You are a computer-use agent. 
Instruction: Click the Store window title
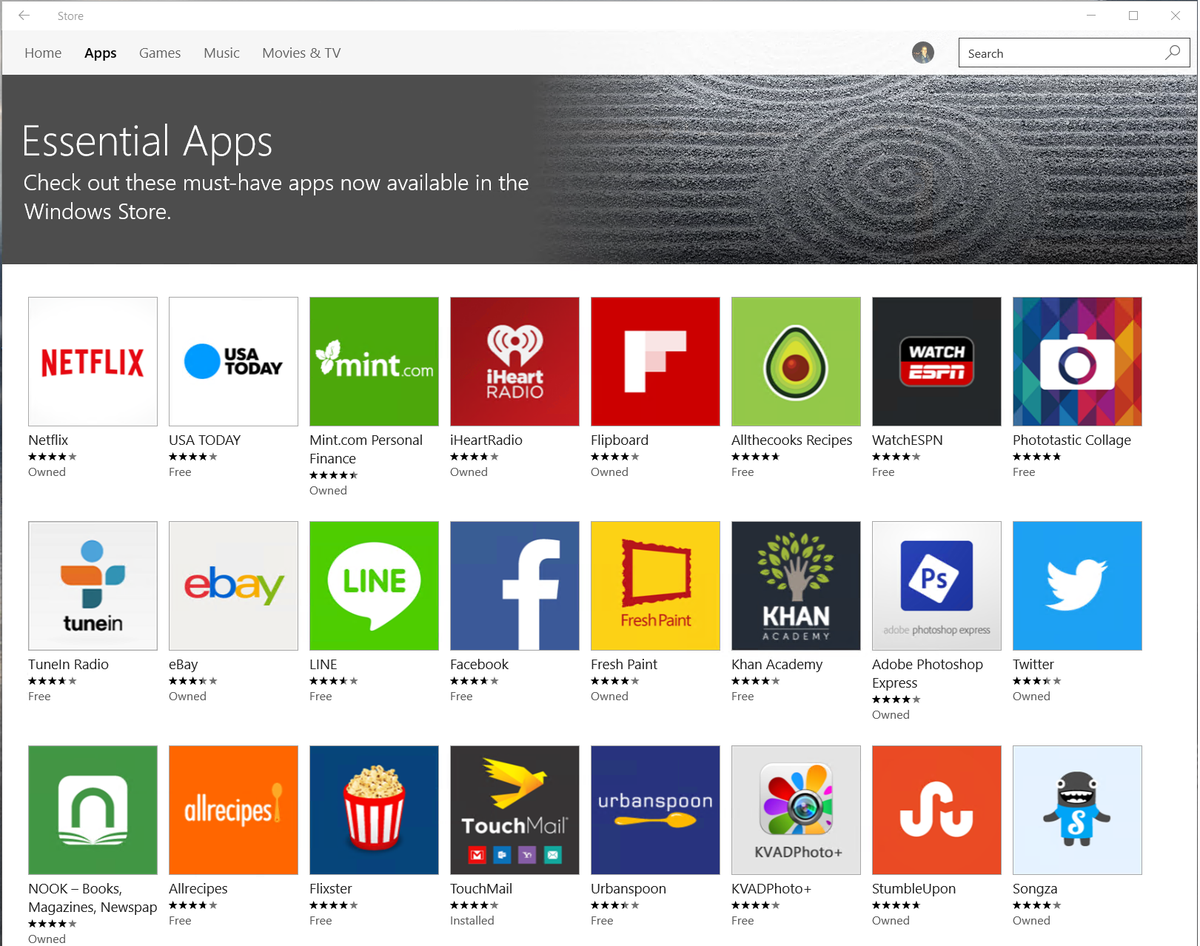pyautogui.click(x=70, y=16)
